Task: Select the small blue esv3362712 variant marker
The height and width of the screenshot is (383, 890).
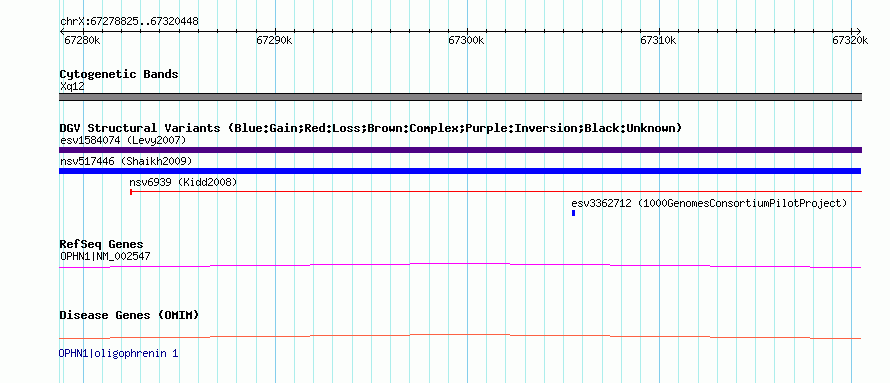Action: 574,213
